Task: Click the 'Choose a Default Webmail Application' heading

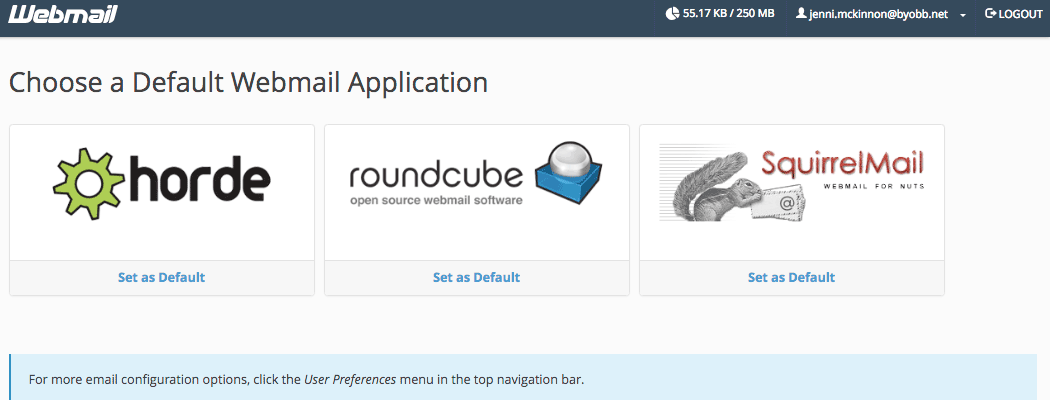Action: [x=248, y=83]
